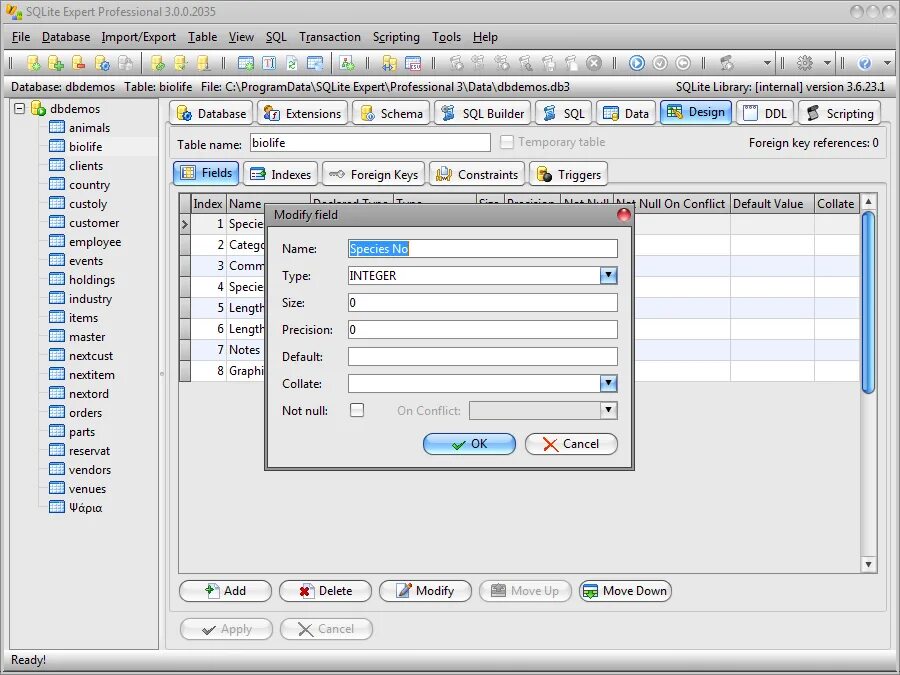Click the Delete field button
Image resolution: width=900 pixels, height=675 pixels.
click(x=325, y=591)
